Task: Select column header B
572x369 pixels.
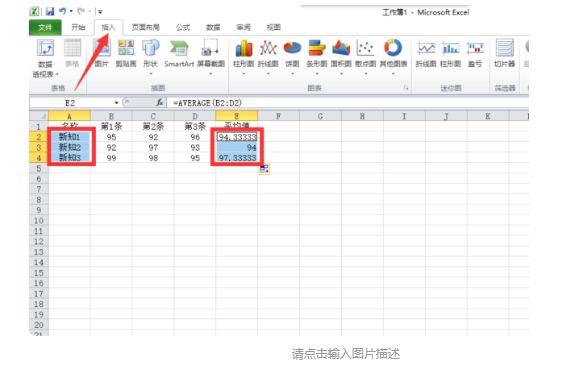Action: pos(111,116)
